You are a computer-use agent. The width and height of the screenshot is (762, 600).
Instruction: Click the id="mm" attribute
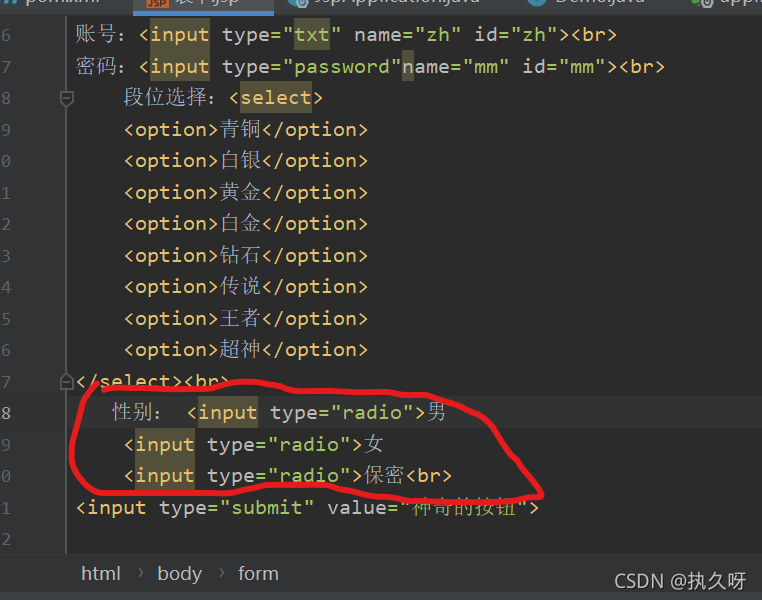[x=564, y=67]
